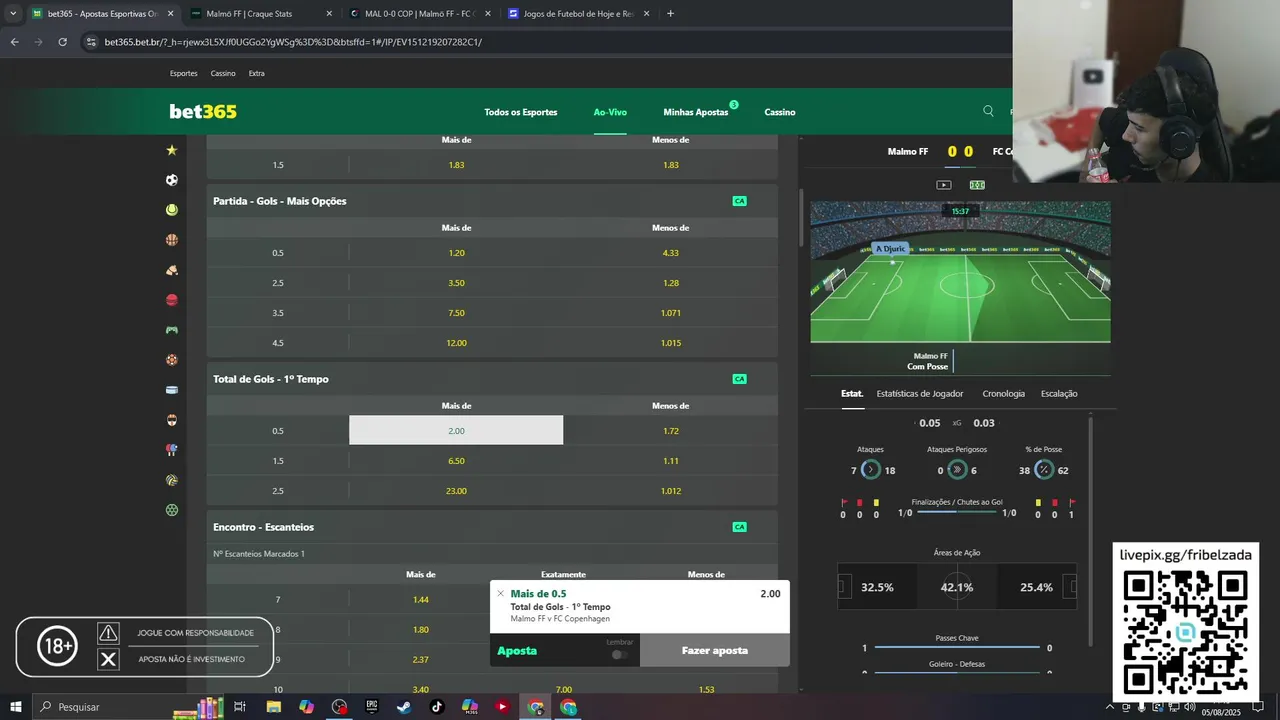This screenshot has height=720, width=1280.
Task: Select ice hockey puck icon in sidebar
Action: pos(172,390)
